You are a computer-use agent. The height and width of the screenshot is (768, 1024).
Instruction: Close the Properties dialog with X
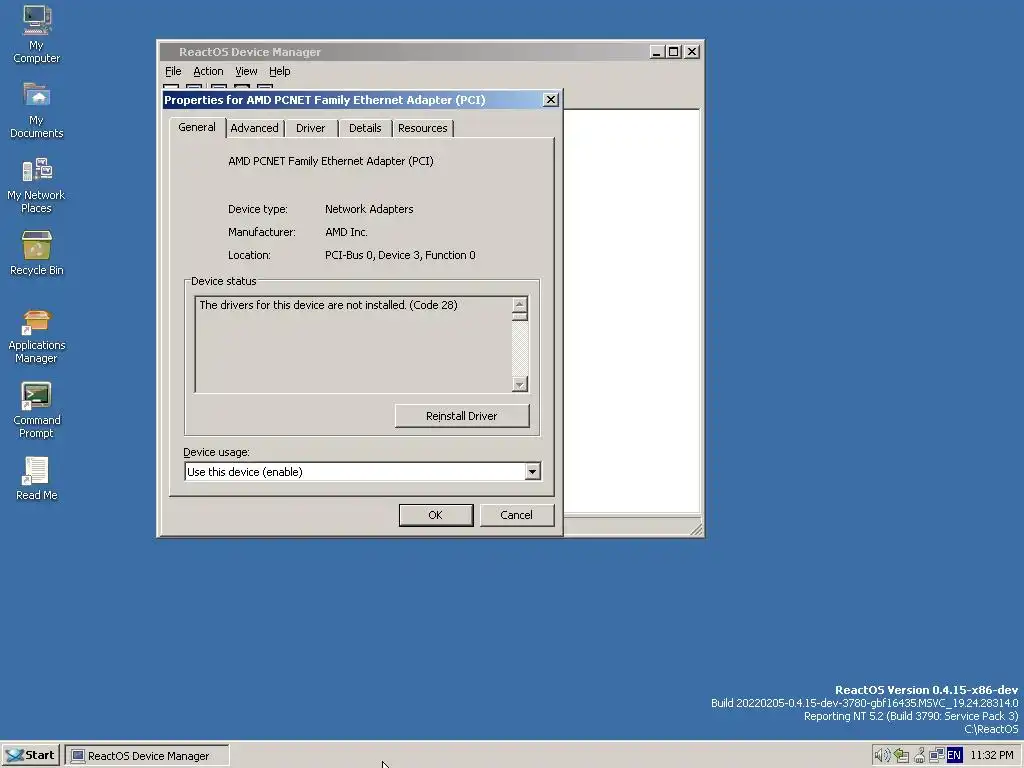click(x=551, y=99)
